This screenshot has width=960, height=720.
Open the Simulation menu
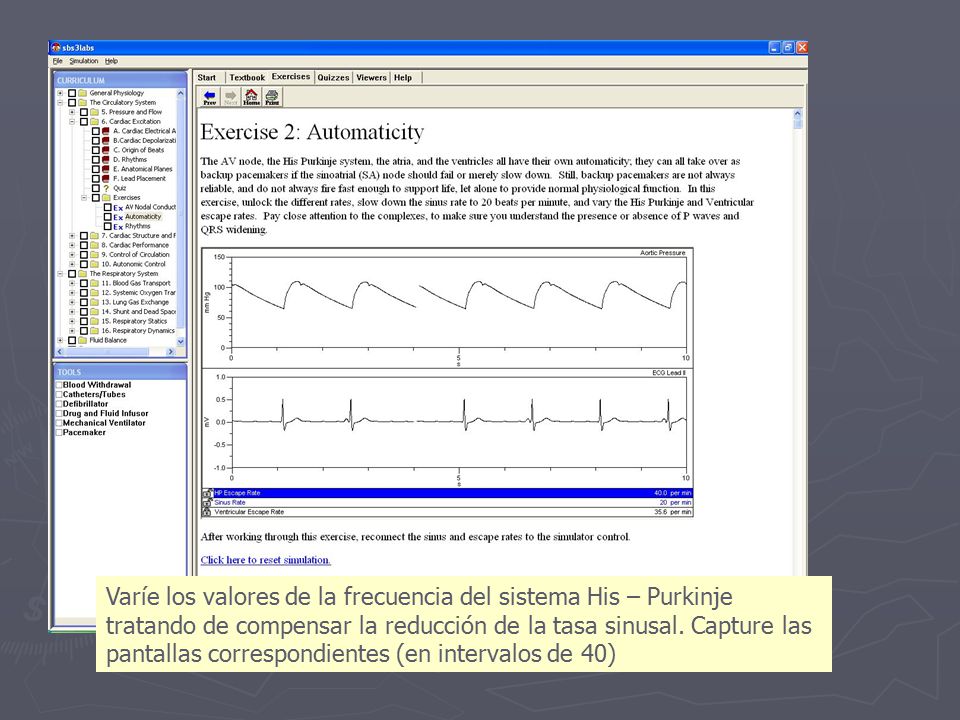coord(84,61)
